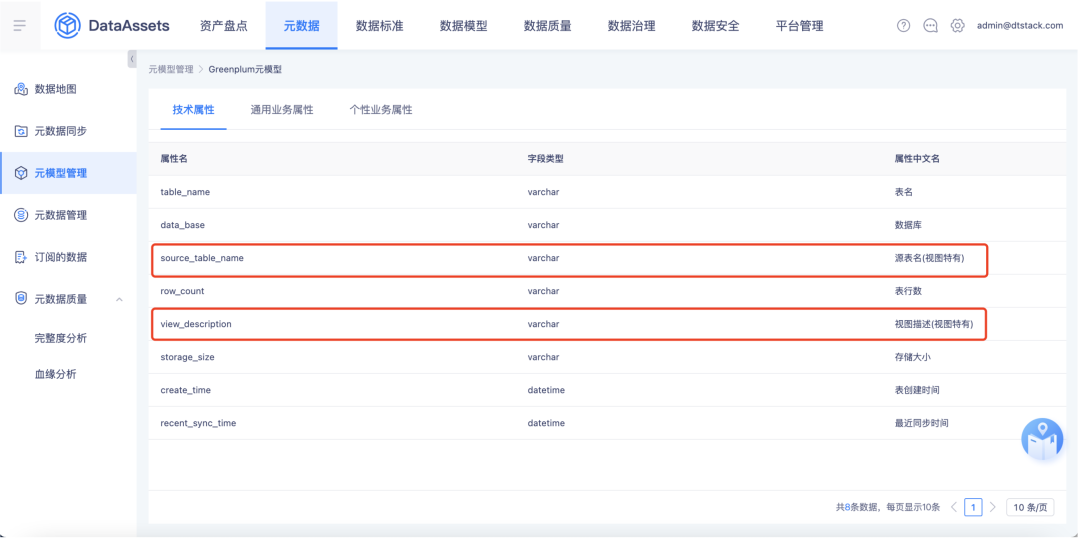This screenshot has height=538, width=1080.
Task: Go to next page arrow
Action: [993, 508]
